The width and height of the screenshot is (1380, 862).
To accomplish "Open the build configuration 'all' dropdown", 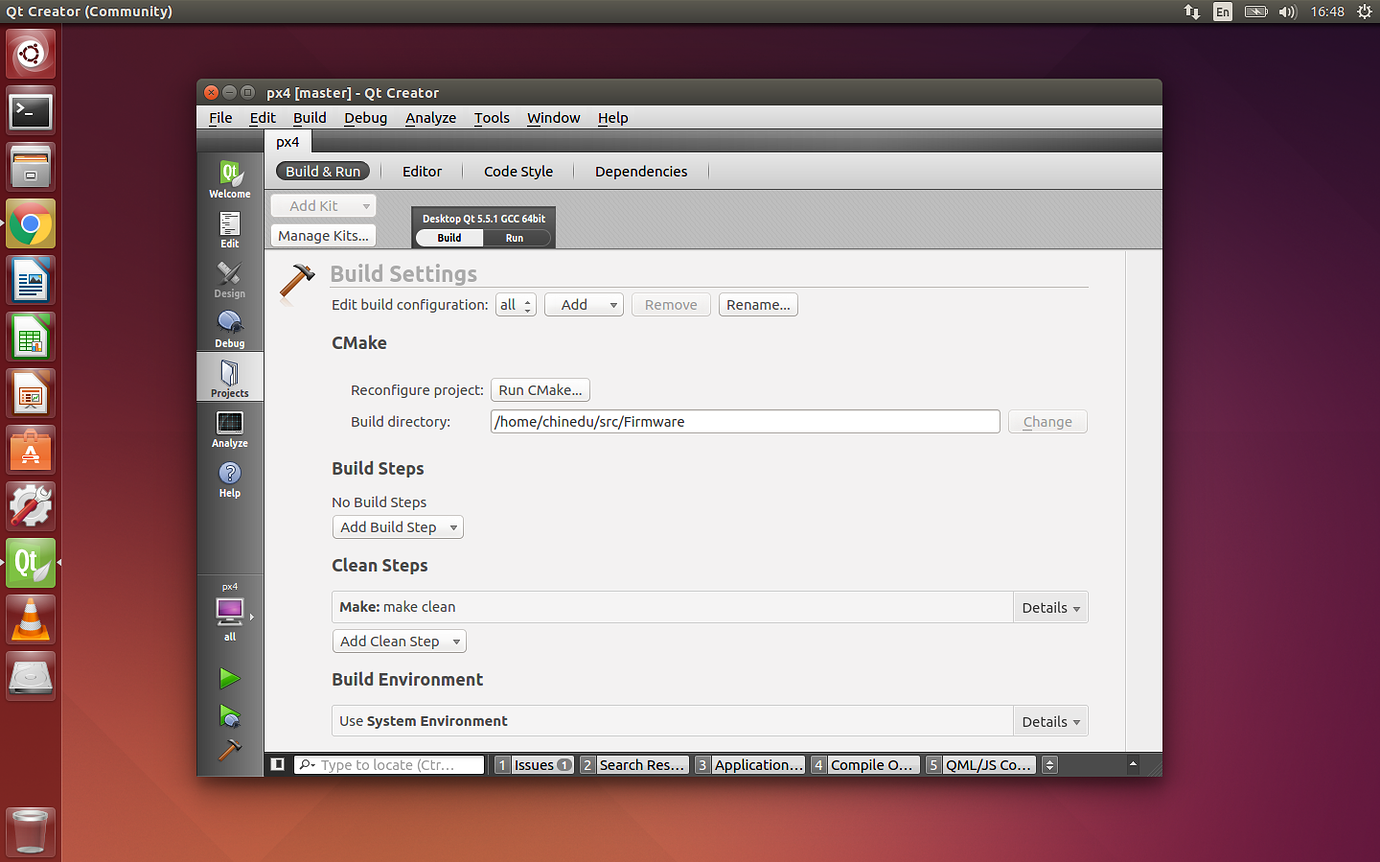I will (x=516, y=305).
